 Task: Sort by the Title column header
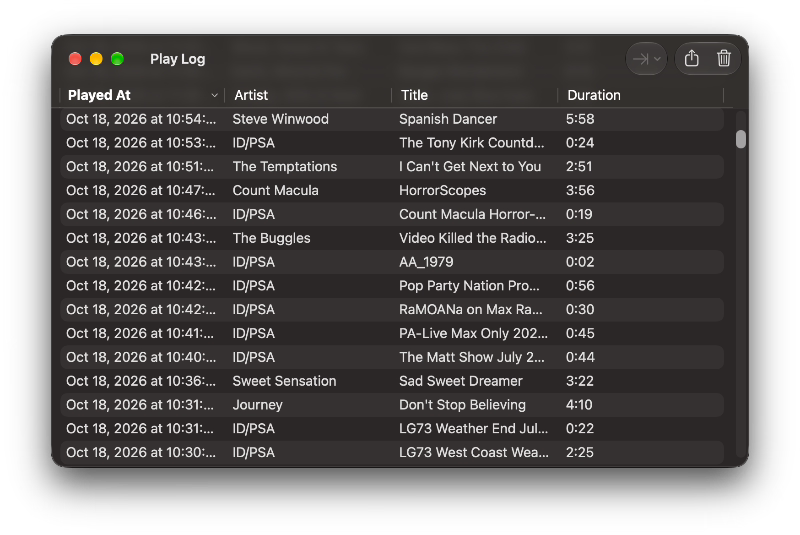pyautogui.click(x=414, y=95)
